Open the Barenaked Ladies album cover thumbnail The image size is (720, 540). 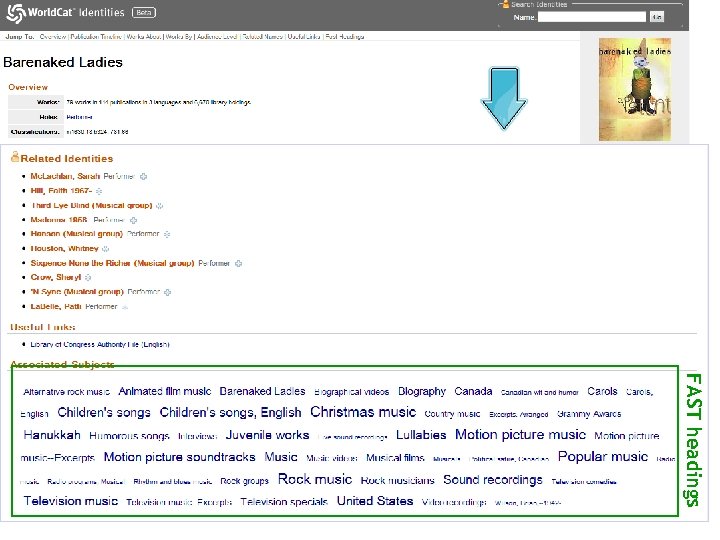[635, 89]
